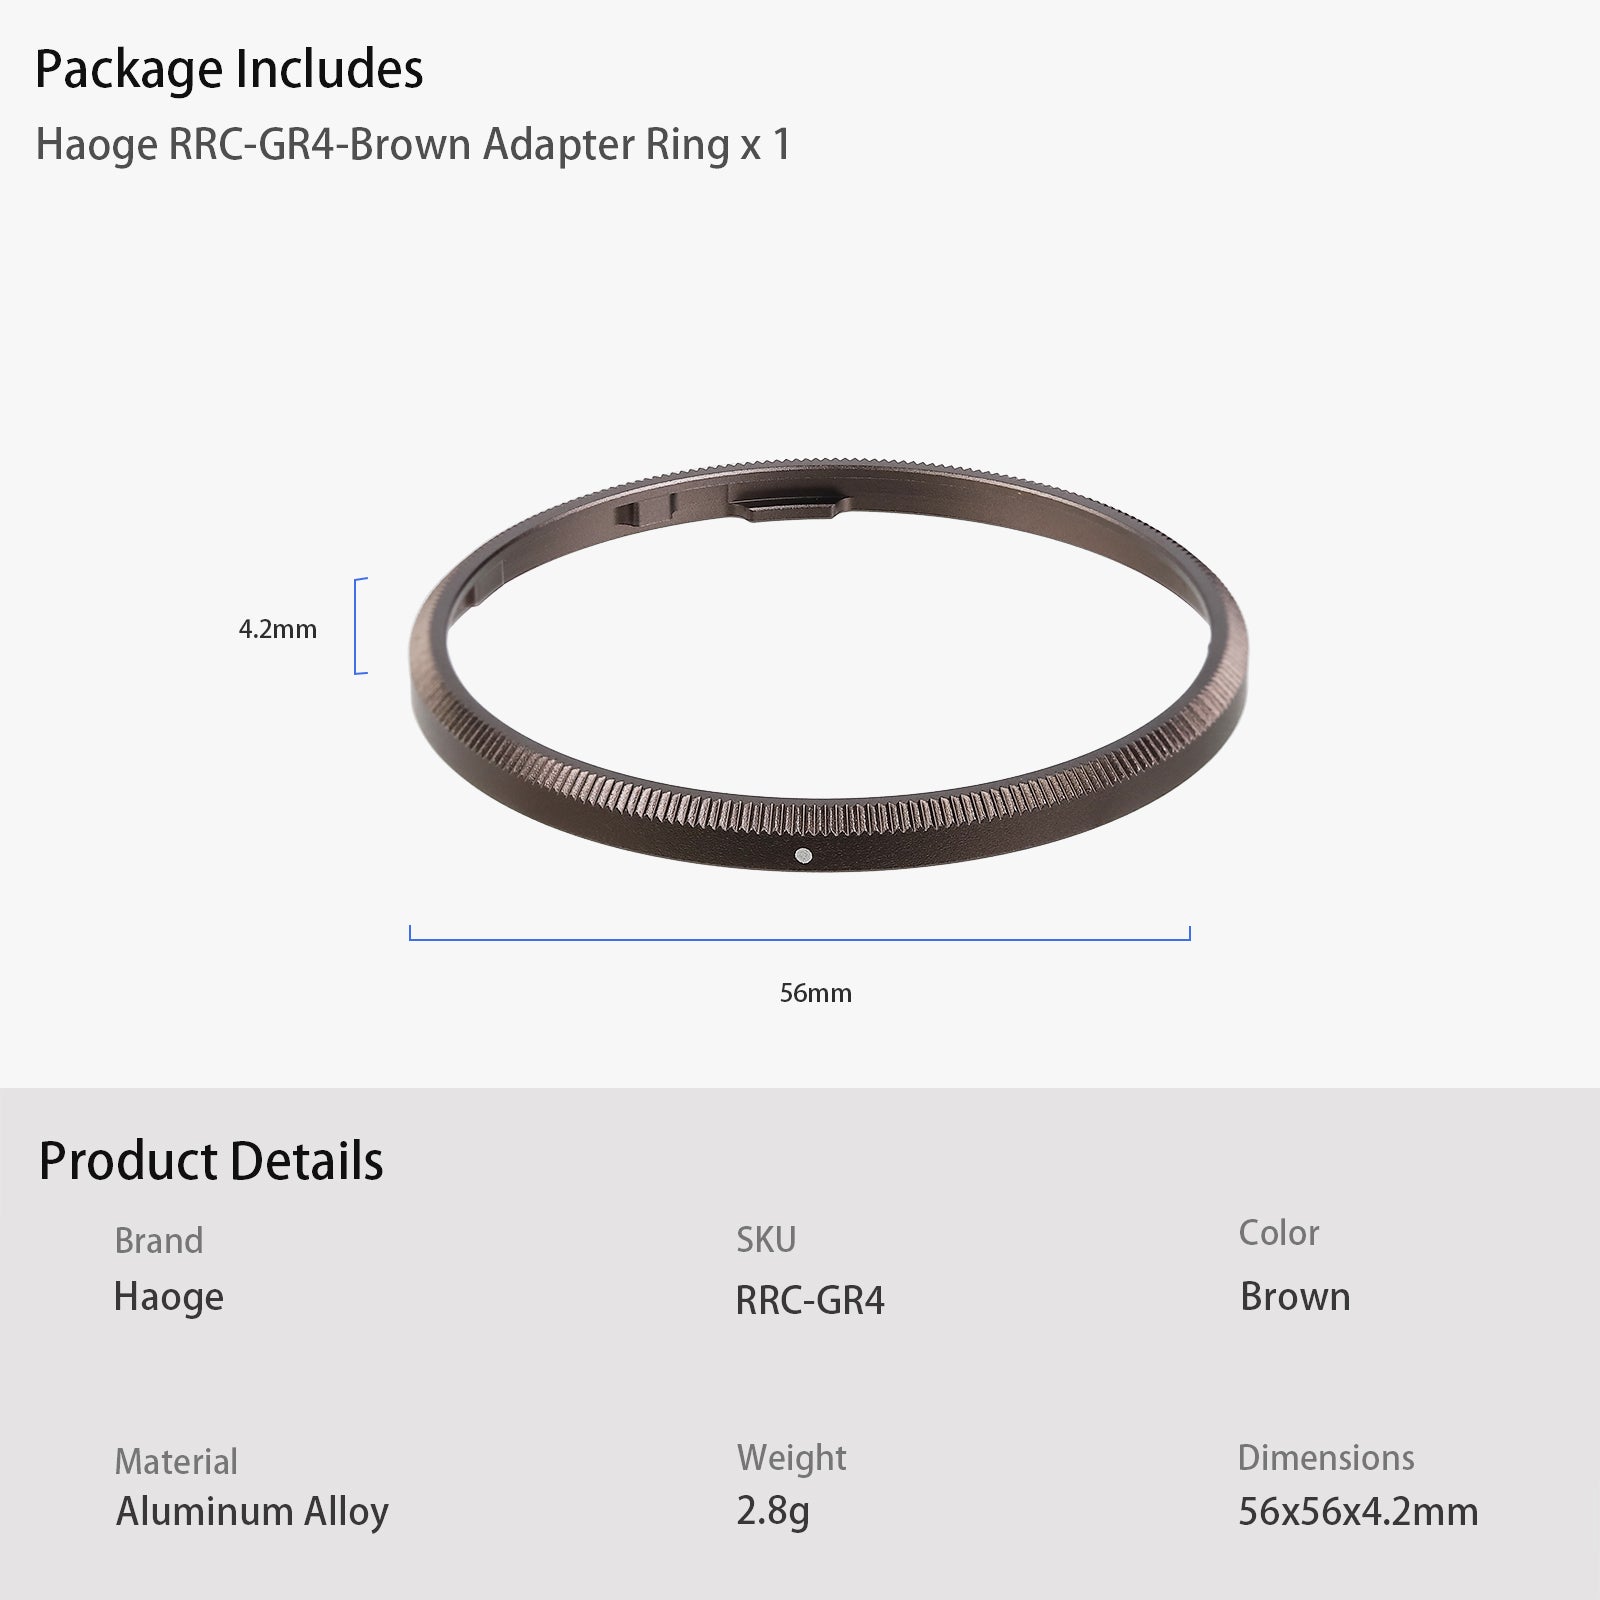Viewport: 1600px width, 1600px height.
Task: Click the "Weight" field label
Action: [791, 1458]
